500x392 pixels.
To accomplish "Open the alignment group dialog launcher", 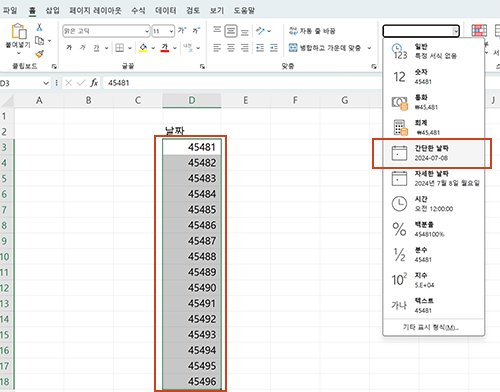I will click(374, 67).
